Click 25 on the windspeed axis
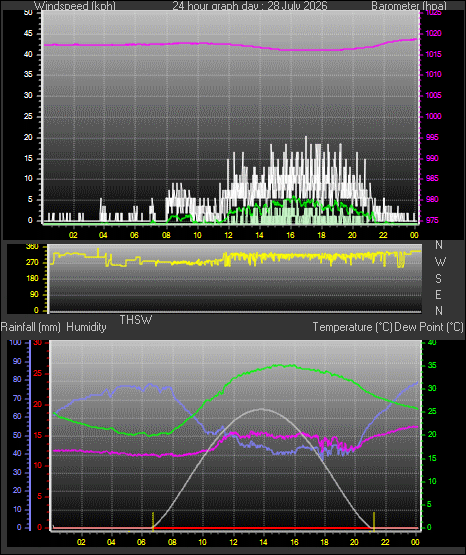466x555 pixels. 28,116
